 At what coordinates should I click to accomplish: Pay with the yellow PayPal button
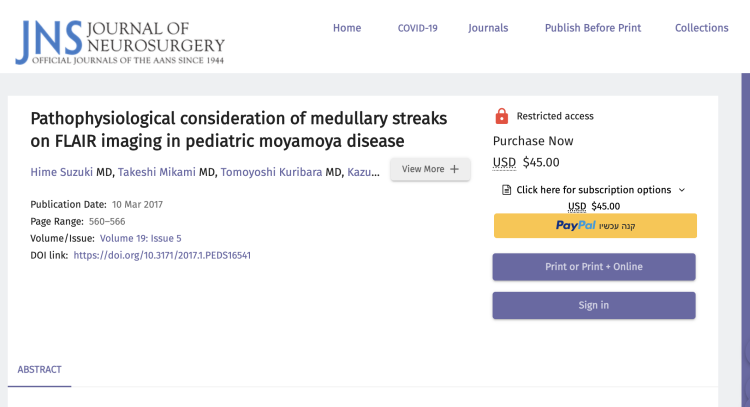(594, 226)
